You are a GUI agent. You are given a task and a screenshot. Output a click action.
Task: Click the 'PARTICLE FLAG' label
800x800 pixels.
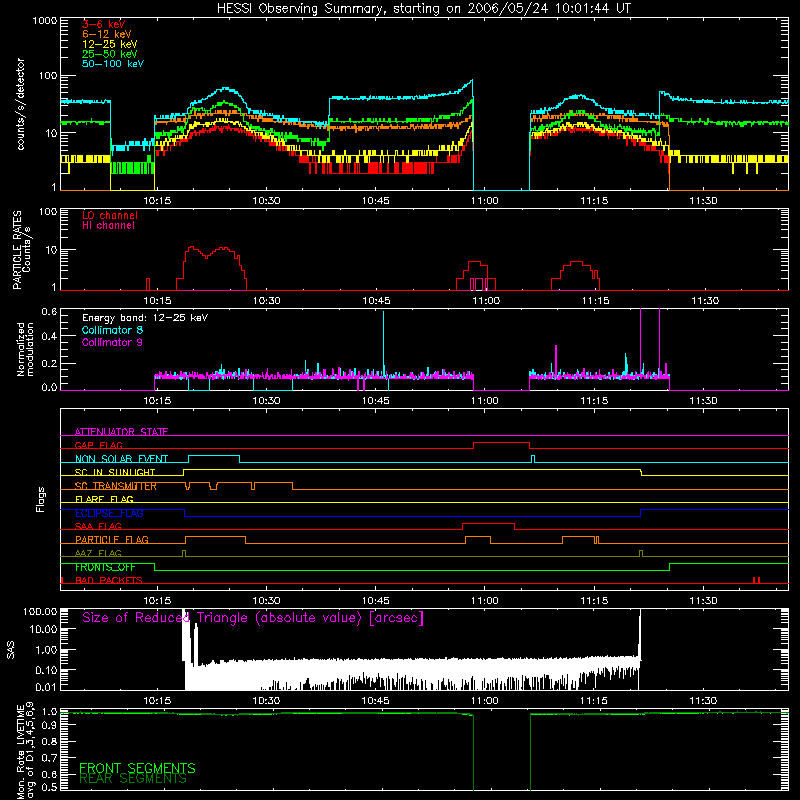tap(112, 539)
